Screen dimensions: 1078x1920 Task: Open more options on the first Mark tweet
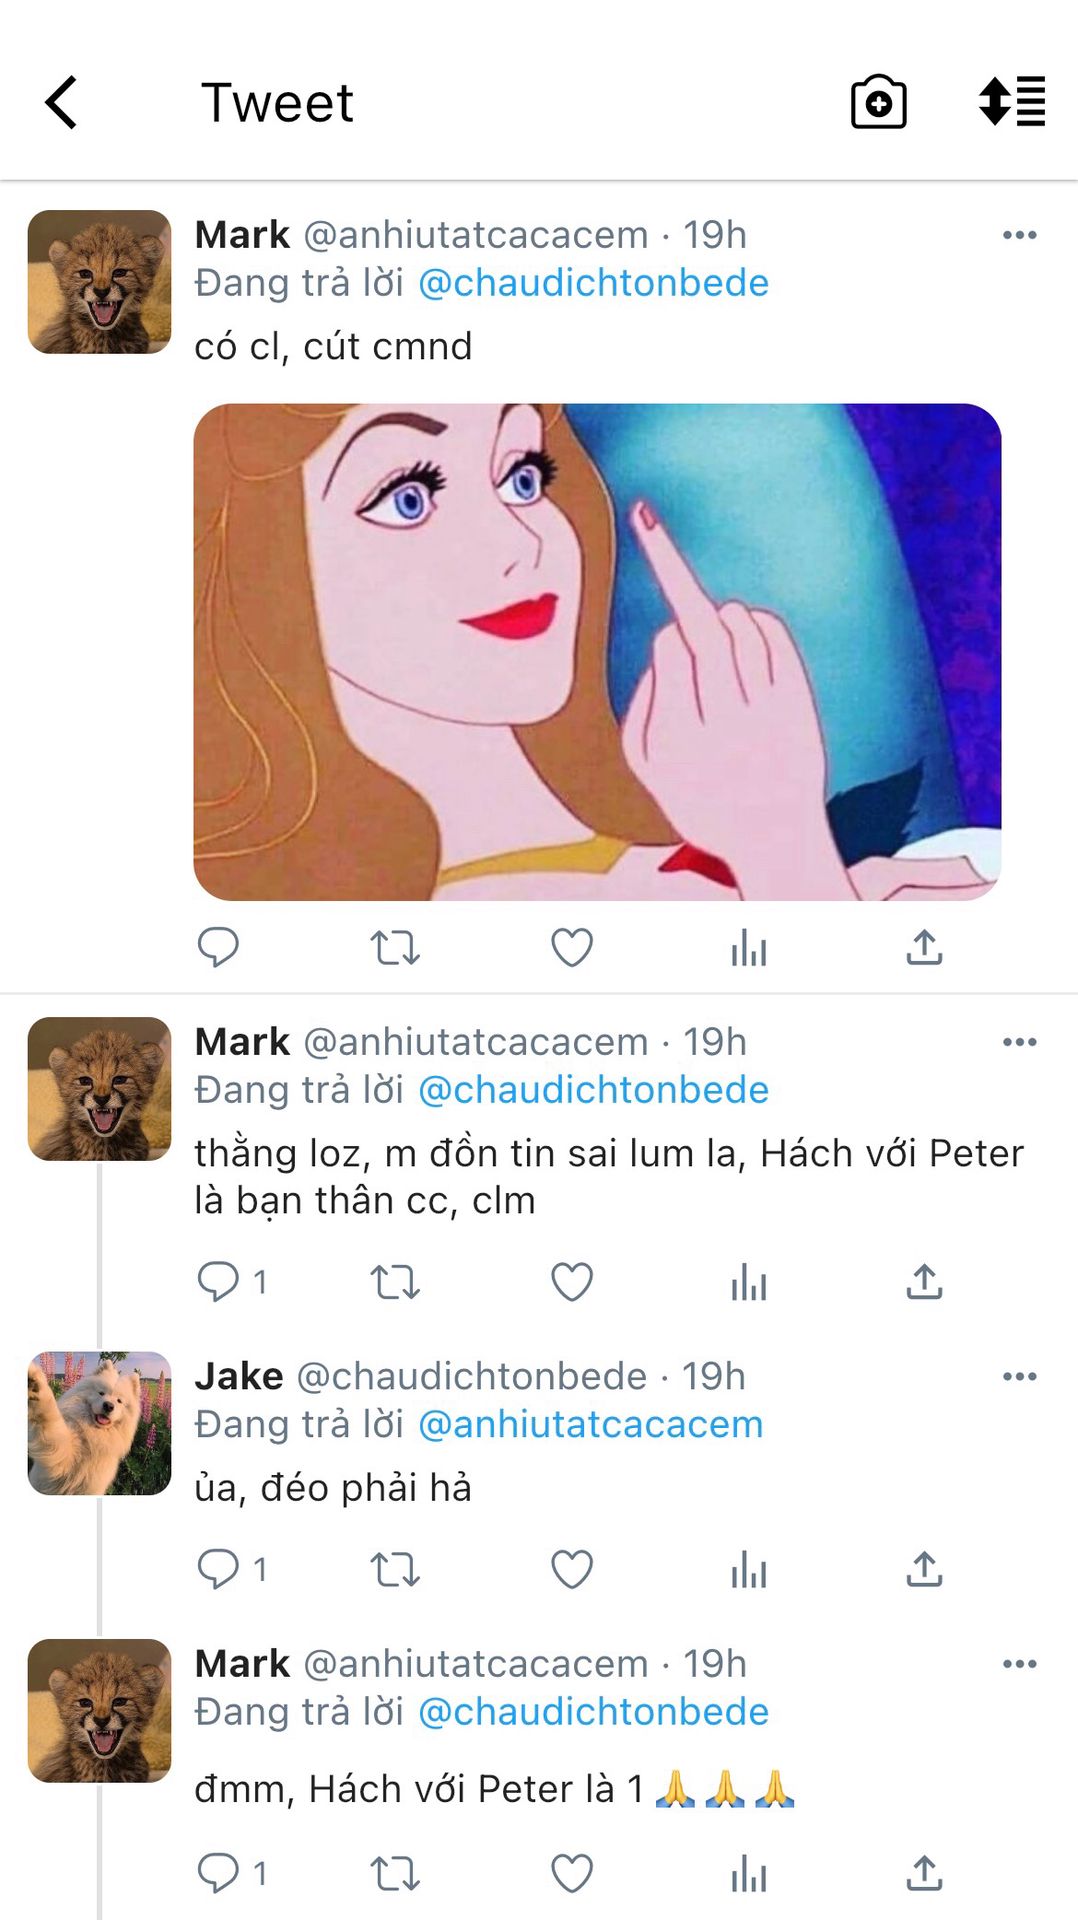(x=1019, y=235)
